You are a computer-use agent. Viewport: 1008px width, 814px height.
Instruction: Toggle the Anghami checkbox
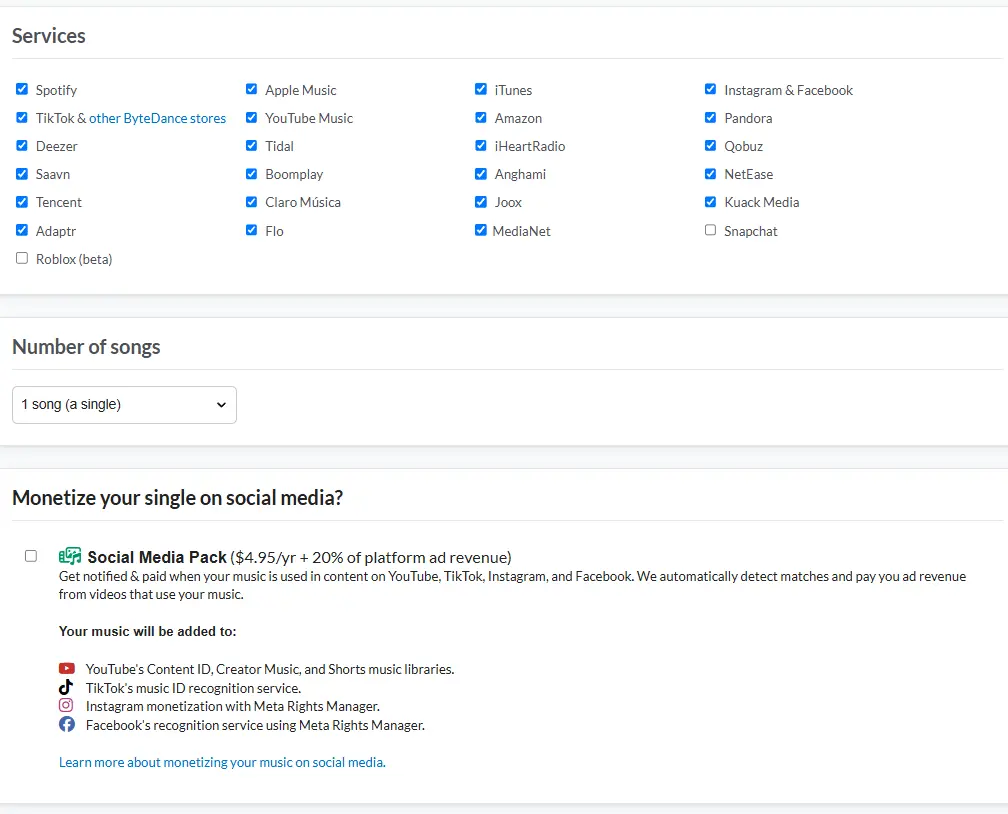click(x=481, y=174)
